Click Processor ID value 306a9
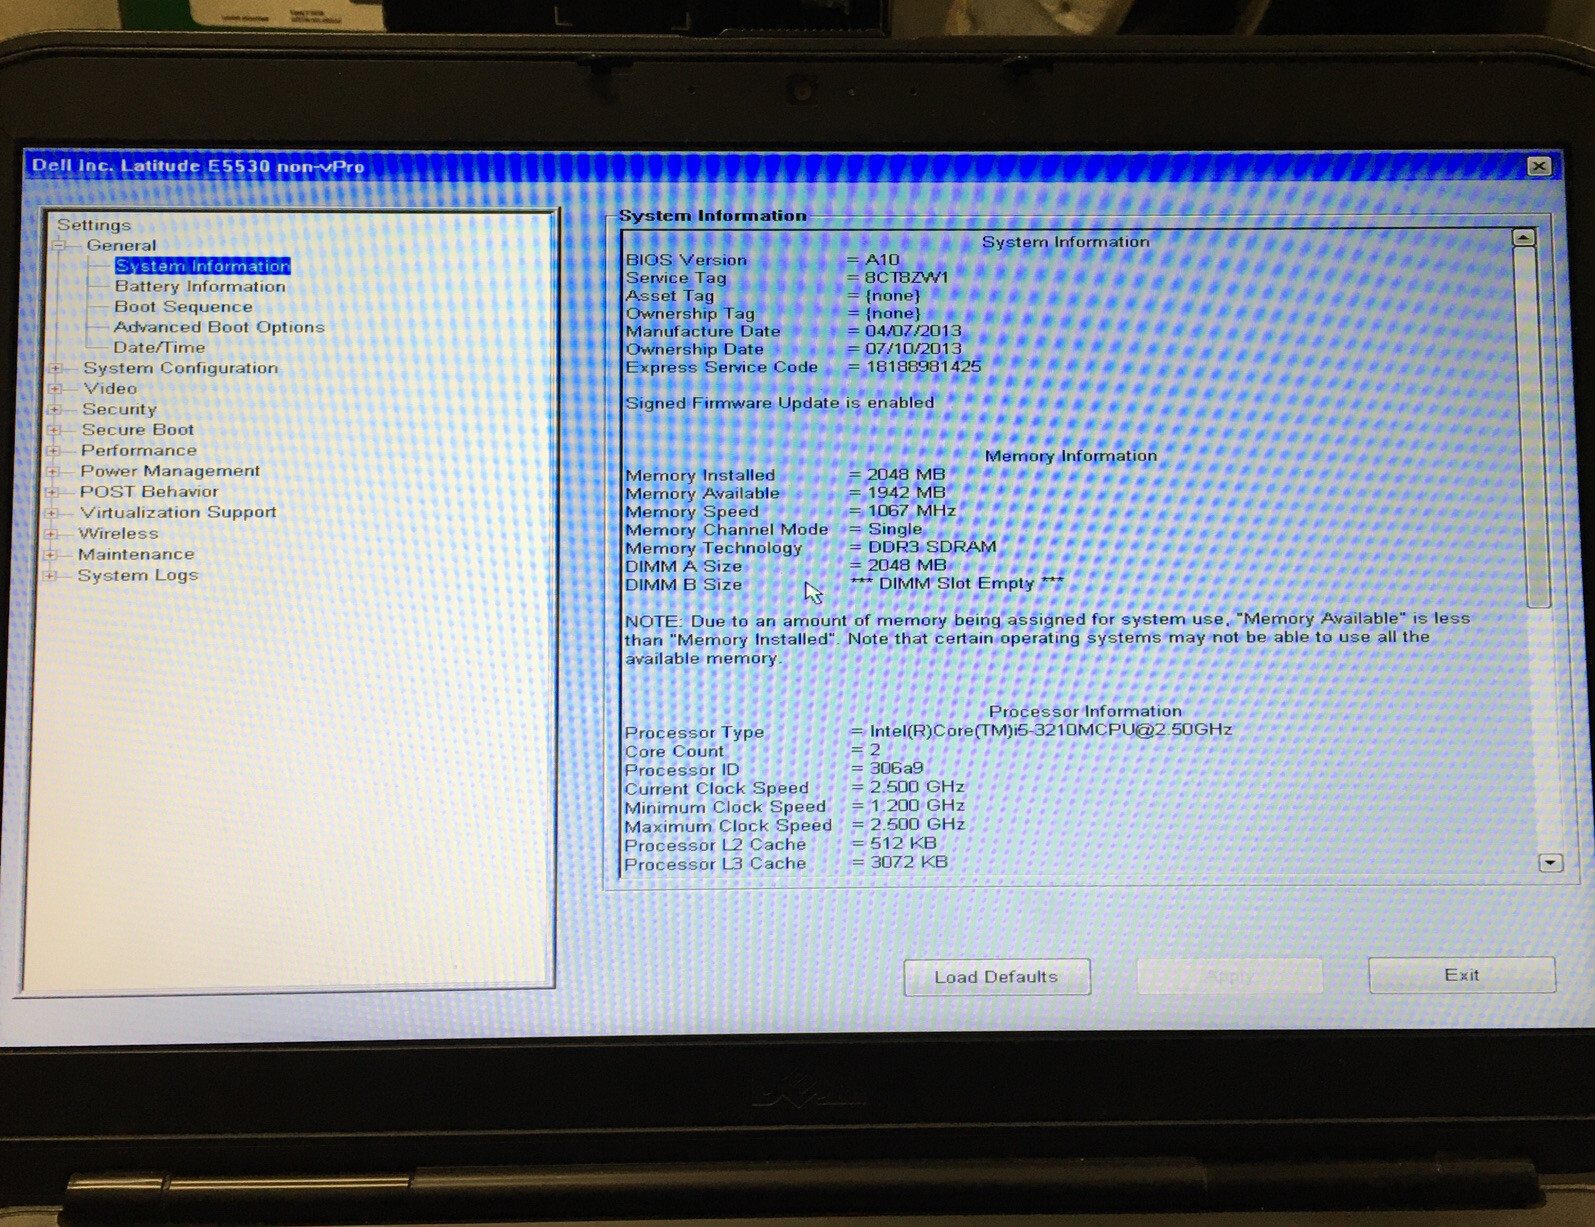The height and width of the screenshot is (1227, 1595). (896, 768)
